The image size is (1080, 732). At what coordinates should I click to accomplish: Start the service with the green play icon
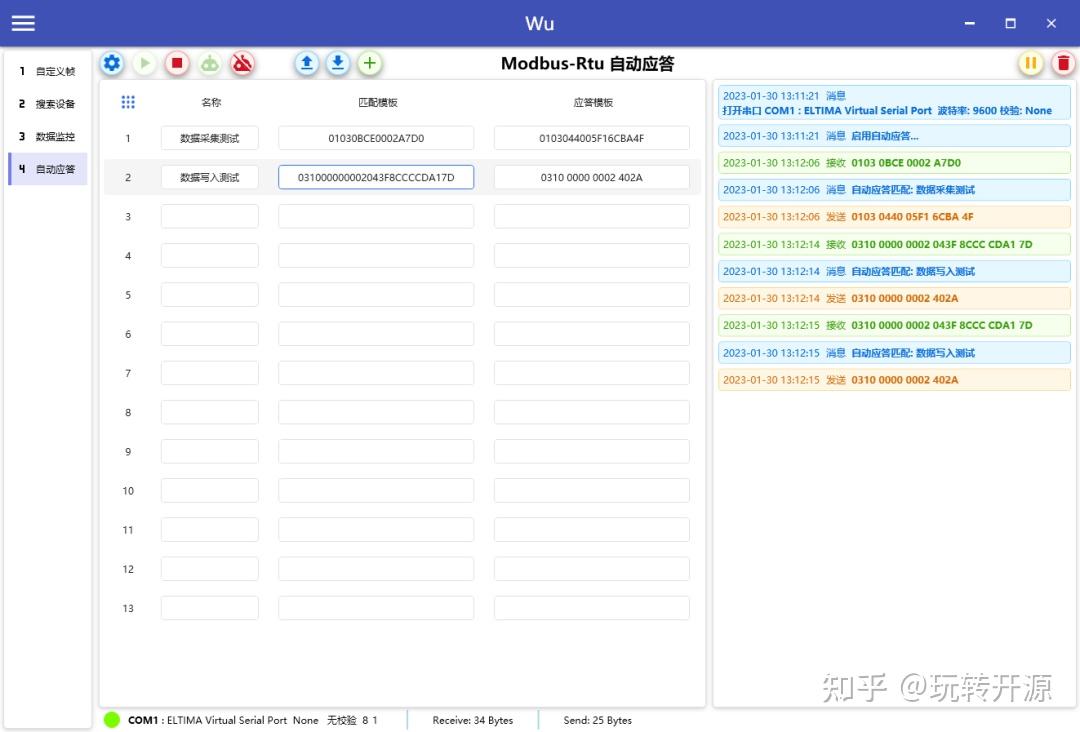pos(144,63)
